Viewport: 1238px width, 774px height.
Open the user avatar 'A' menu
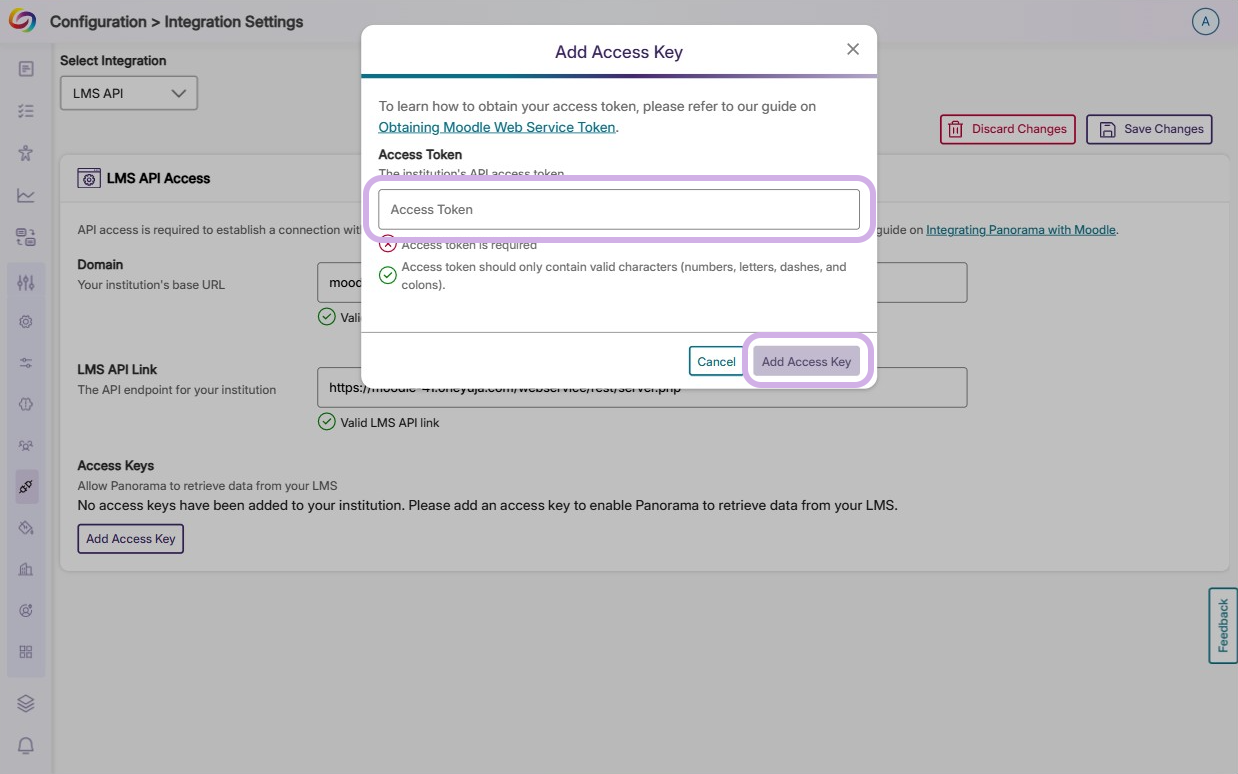click(x=1205, y=22)
